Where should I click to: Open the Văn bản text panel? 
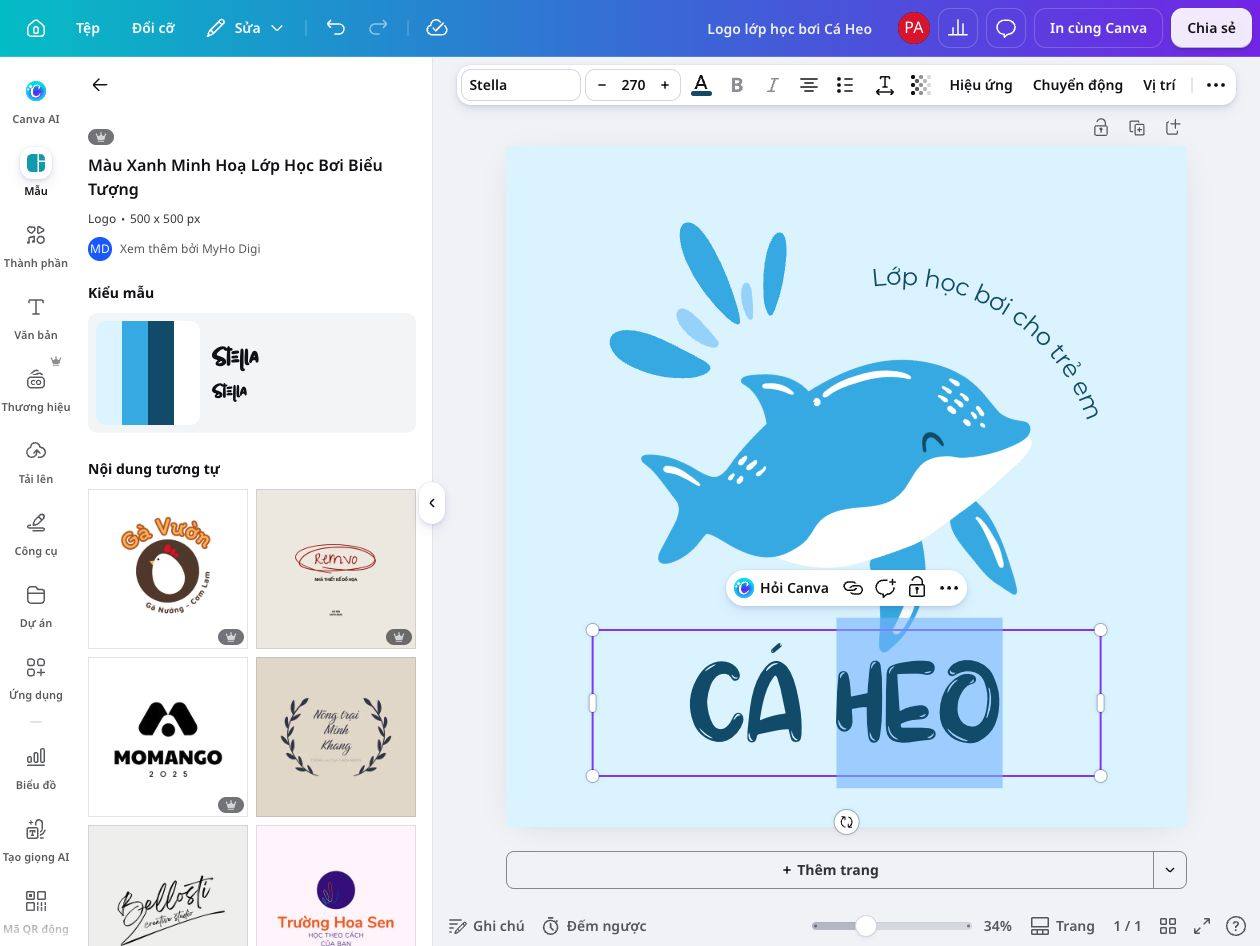[36, 318]
